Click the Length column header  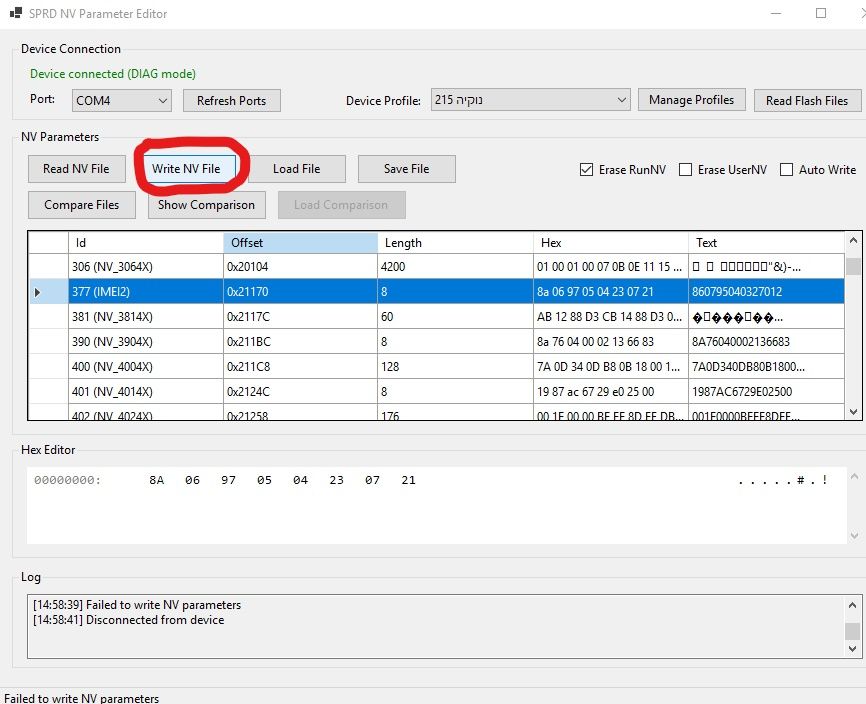[455, 243]
